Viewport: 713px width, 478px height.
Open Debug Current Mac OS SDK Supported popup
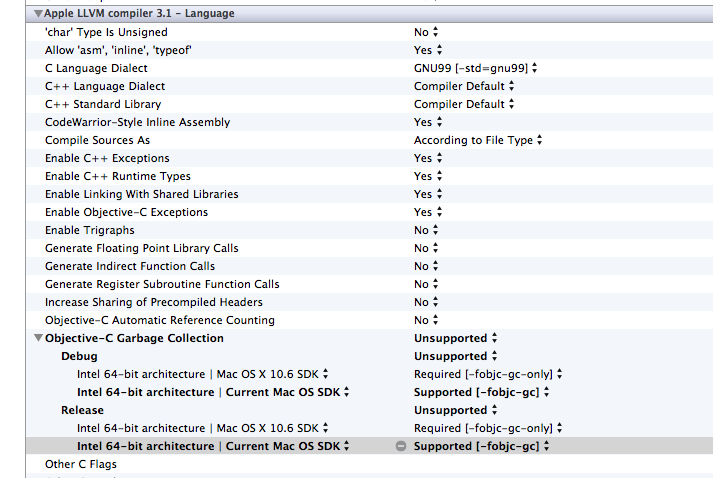pos(482,392)
